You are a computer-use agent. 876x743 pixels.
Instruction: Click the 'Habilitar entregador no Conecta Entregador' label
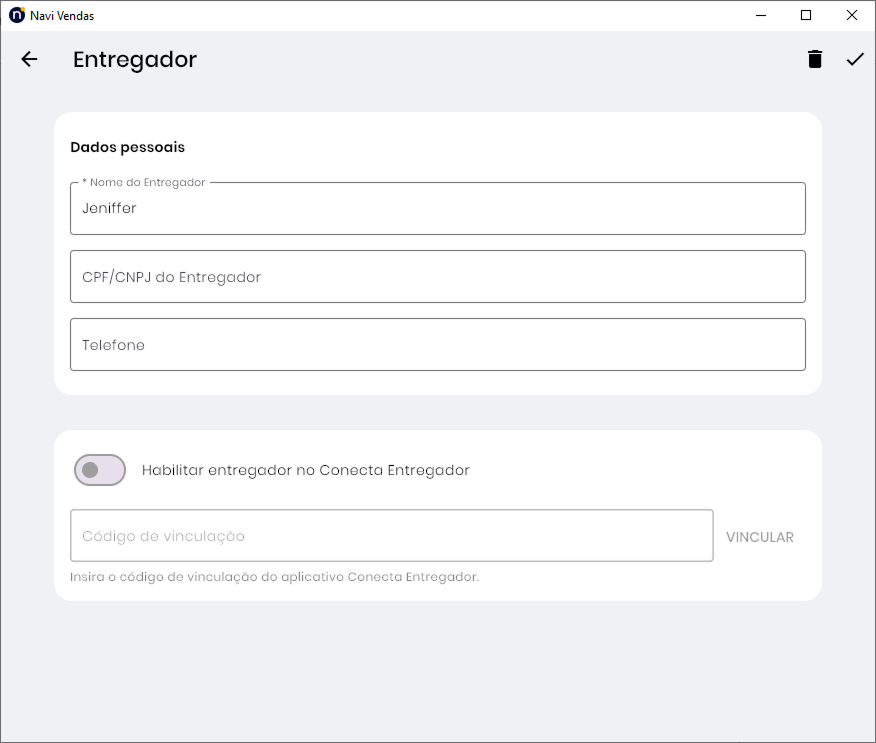[x=305, y=470]
